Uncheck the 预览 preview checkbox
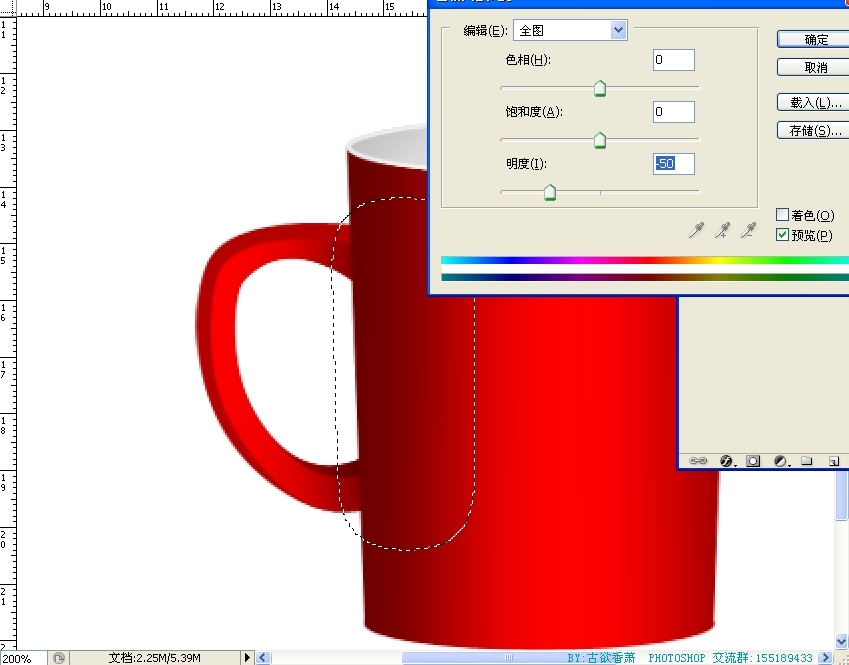 click(x=783, y=235)
